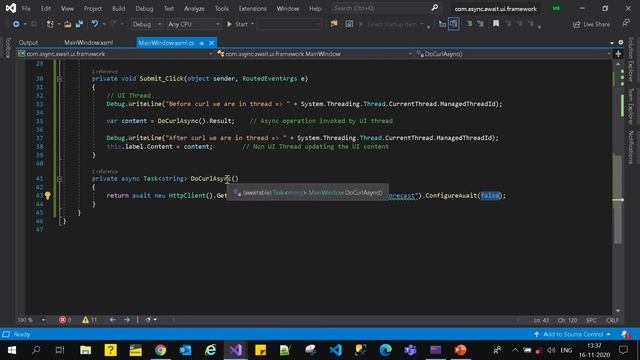Open the Notifications side tab
Screen dimensions: 640x360
click(x=631, y=148)
